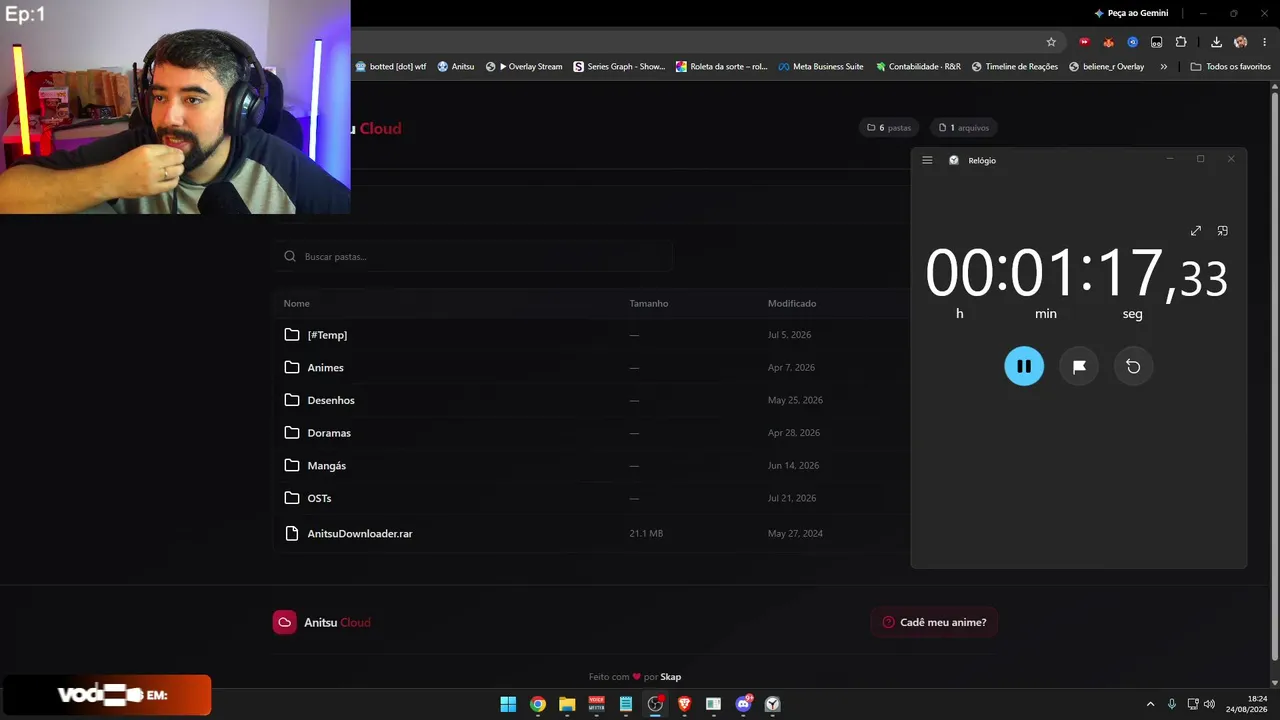Open OBS Studio from the taskbar
This screenshot has width=1280, height=720.
coord(655,704)
